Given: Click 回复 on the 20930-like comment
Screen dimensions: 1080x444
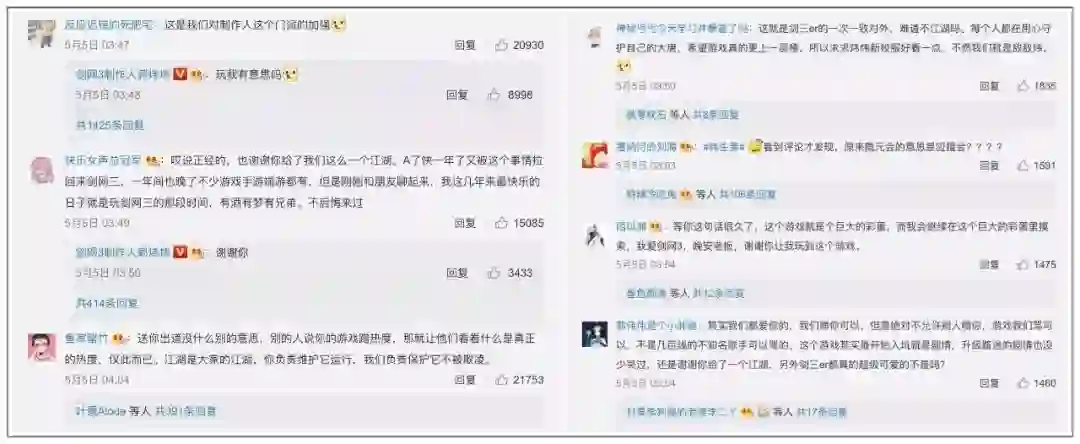Looking at the screenshot, I should (x=465, y=45).
